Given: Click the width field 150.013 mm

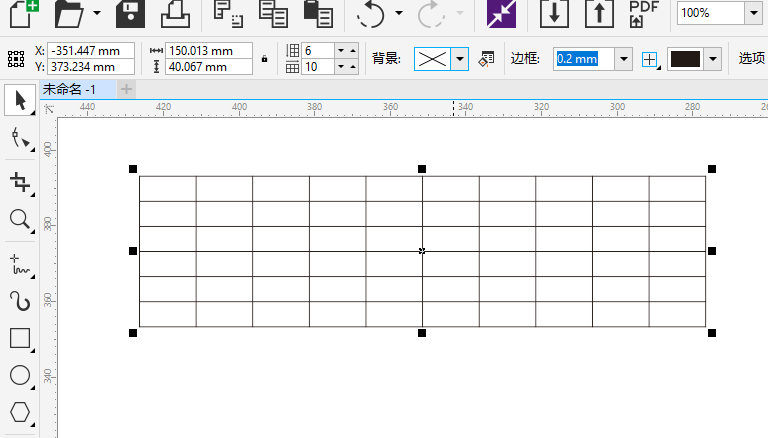Looking at the screenshot, I should [209, 50].
